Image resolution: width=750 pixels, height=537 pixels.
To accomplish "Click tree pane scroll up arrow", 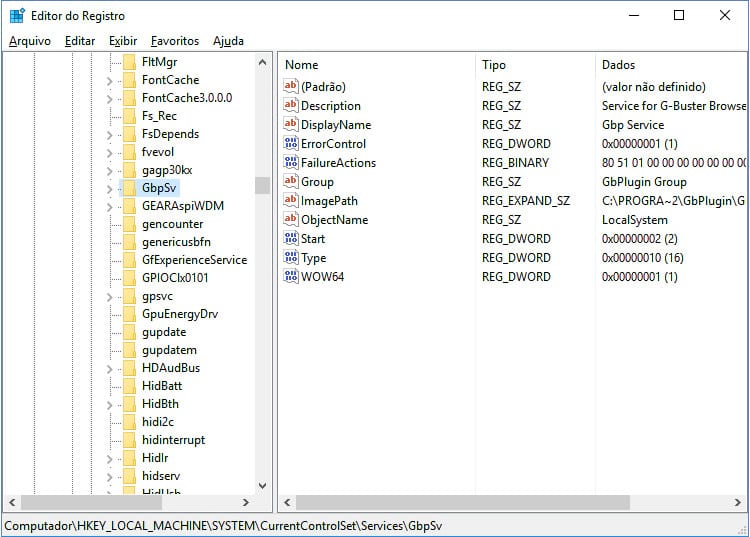I will (263, 62).
